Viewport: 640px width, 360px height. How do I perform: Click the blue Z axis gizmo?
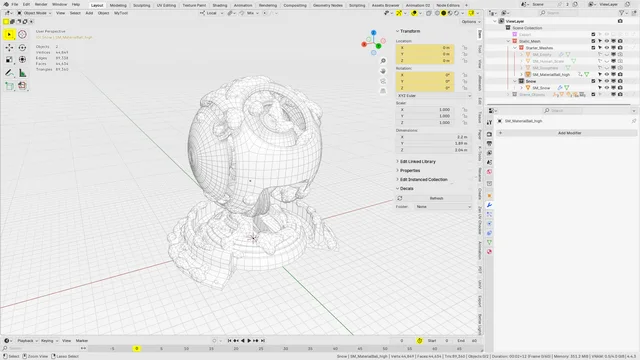373,32
